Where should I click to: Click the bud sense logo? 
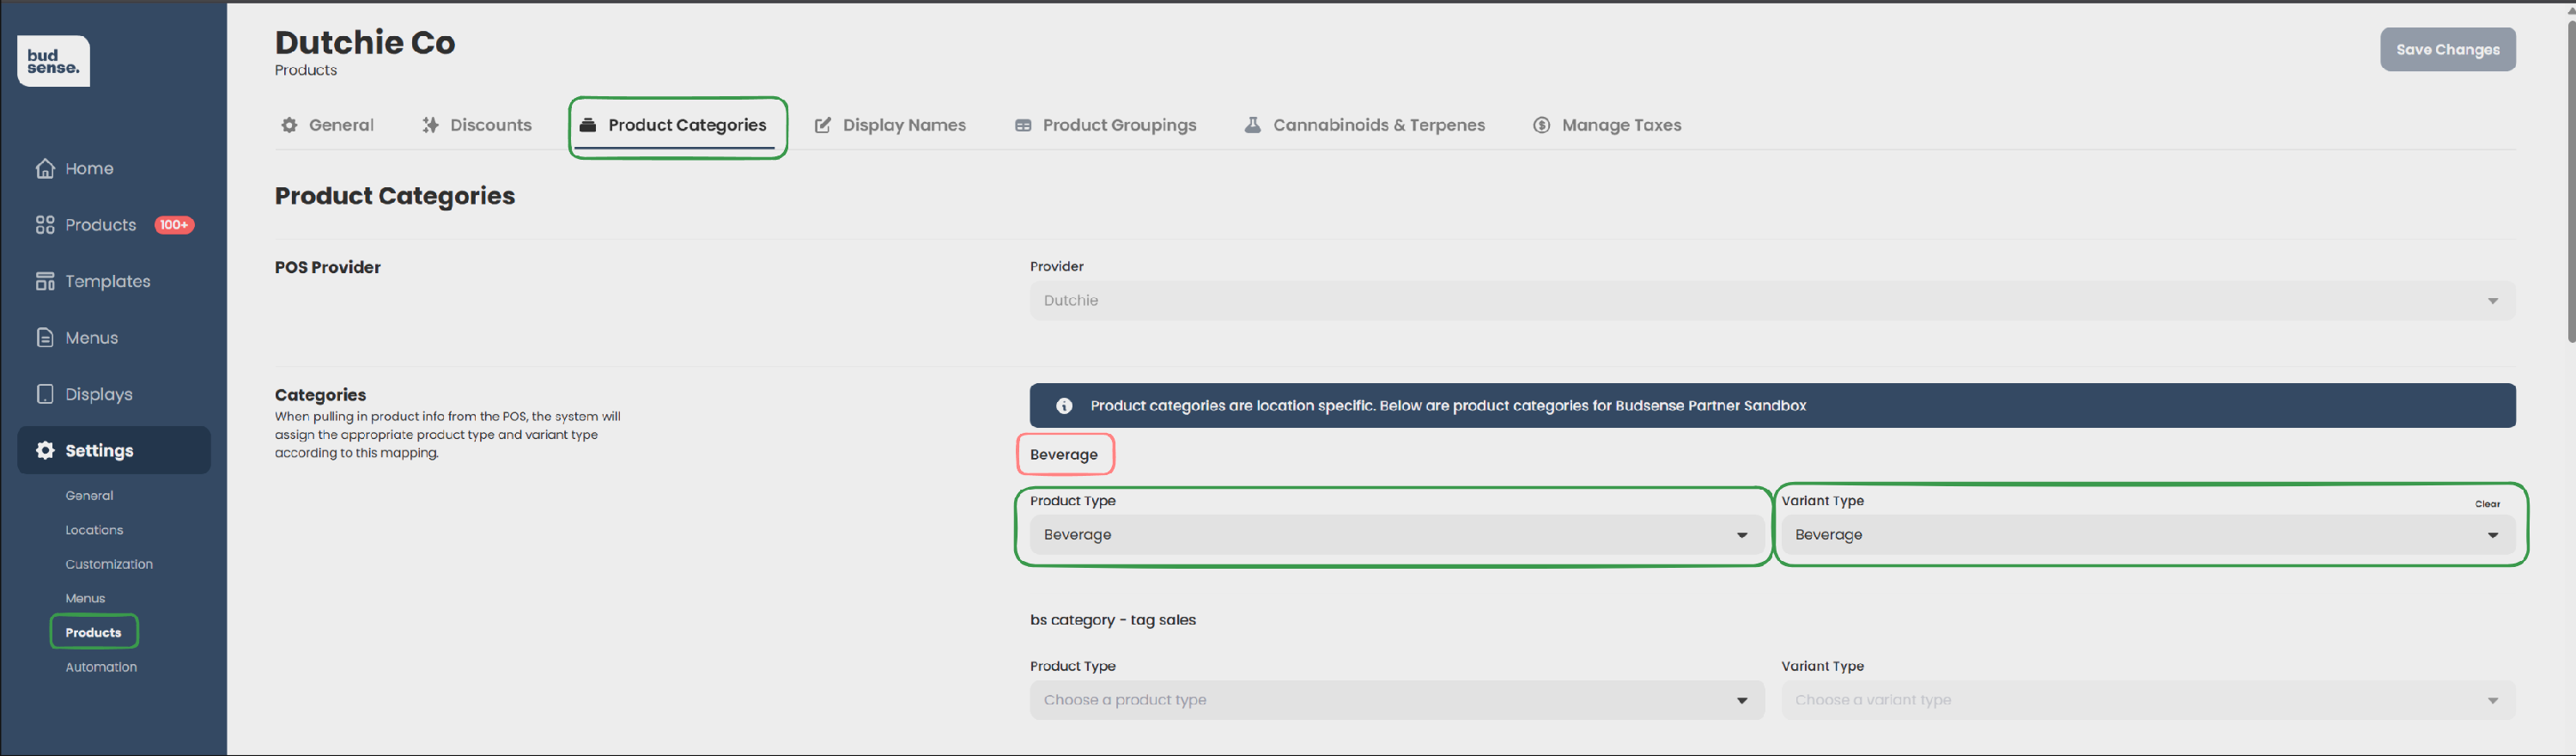point(53,61)
